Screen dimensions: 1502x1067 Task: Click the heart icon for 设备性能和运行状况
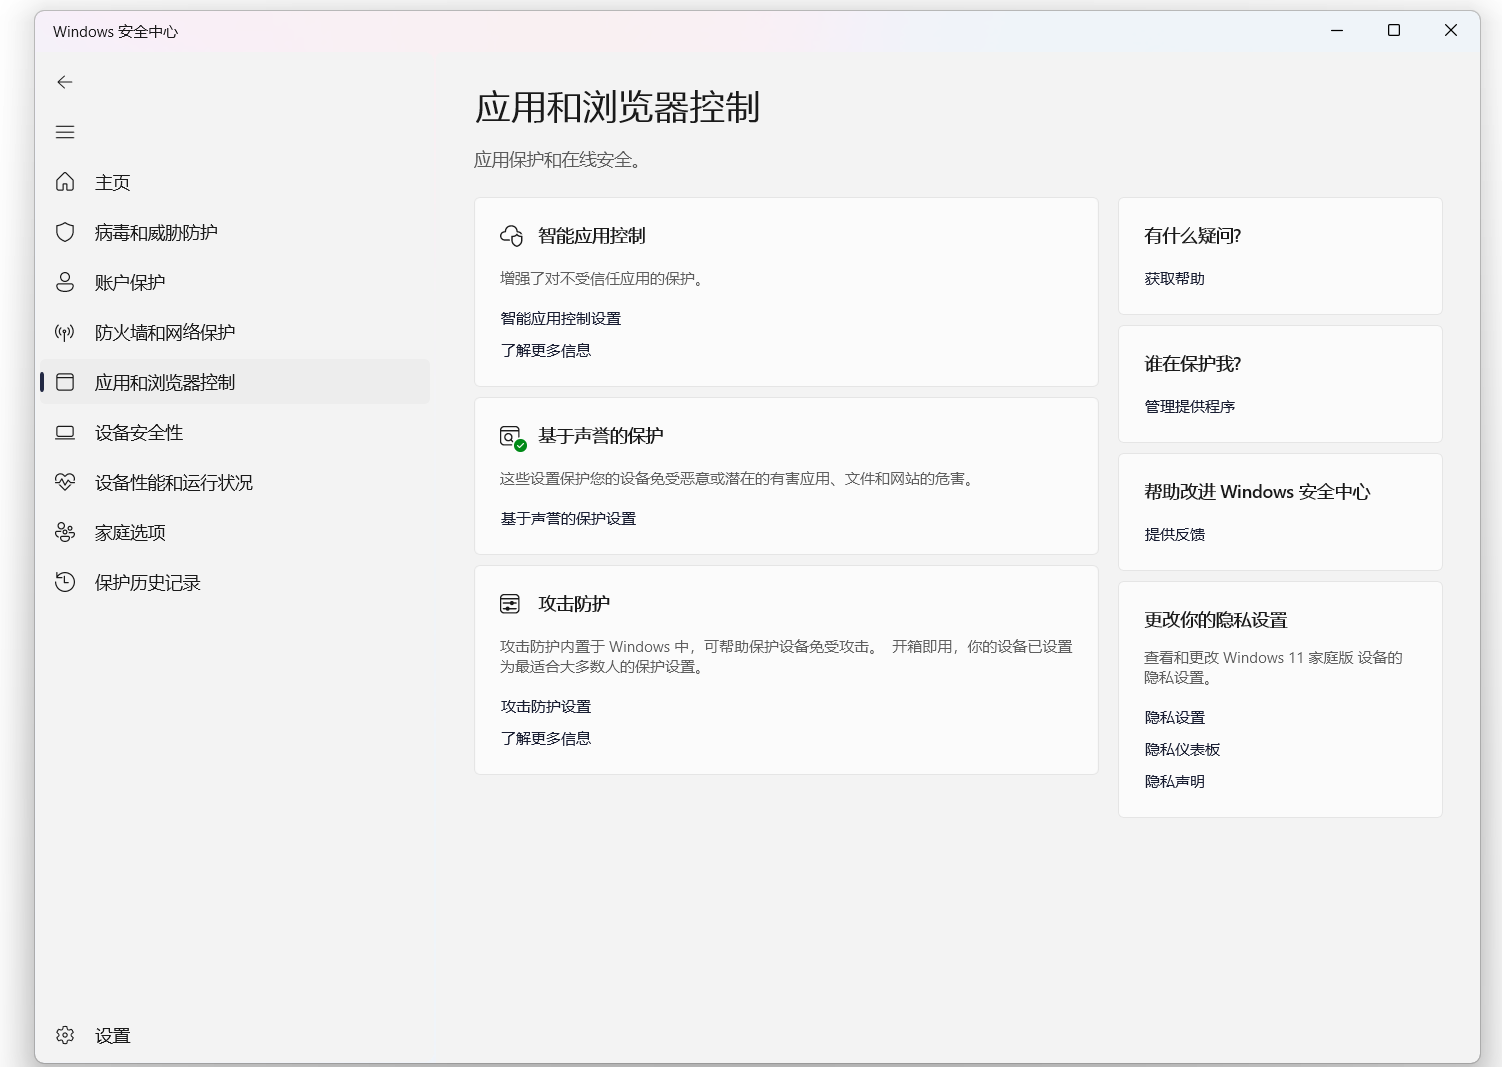point(65,482)
